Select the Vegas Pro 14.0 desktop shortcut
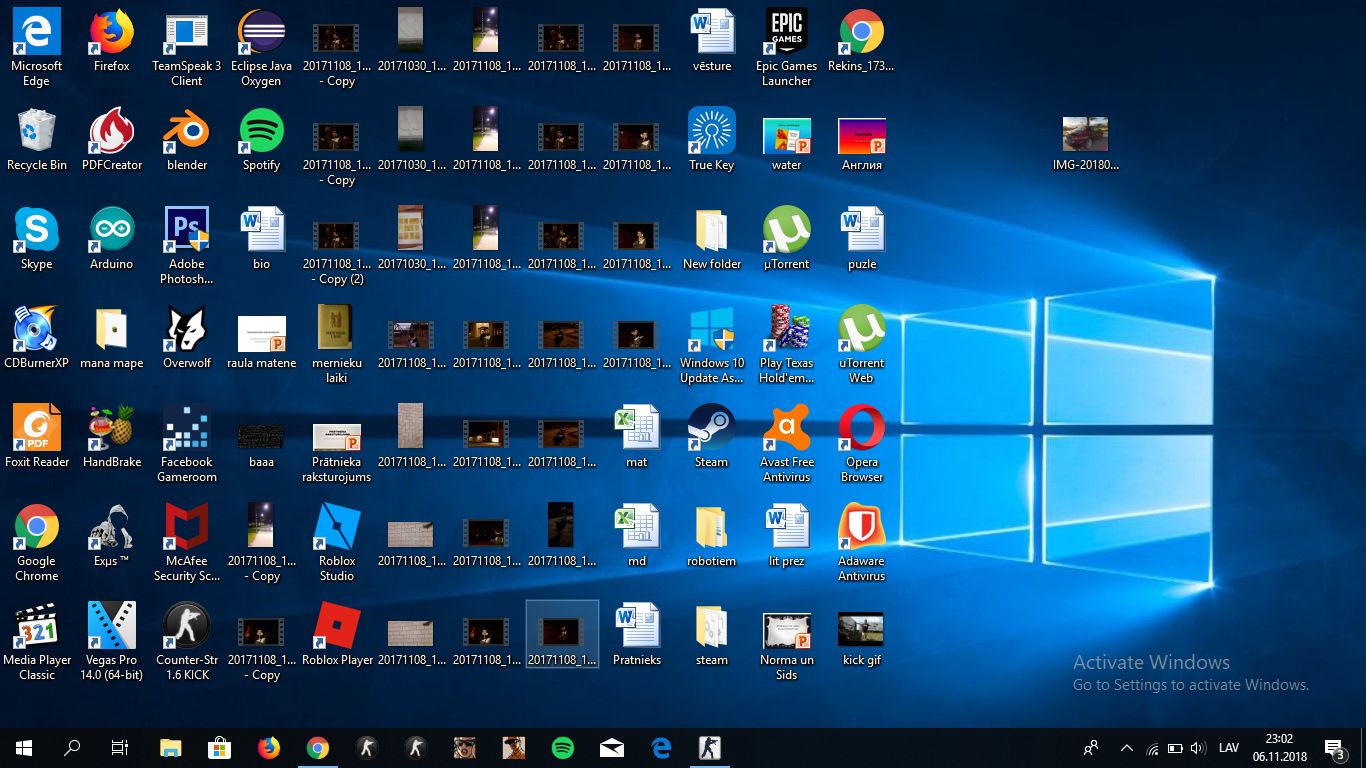Image resolution: width=1366 pixels, height=768 pixels. [112, 642]
